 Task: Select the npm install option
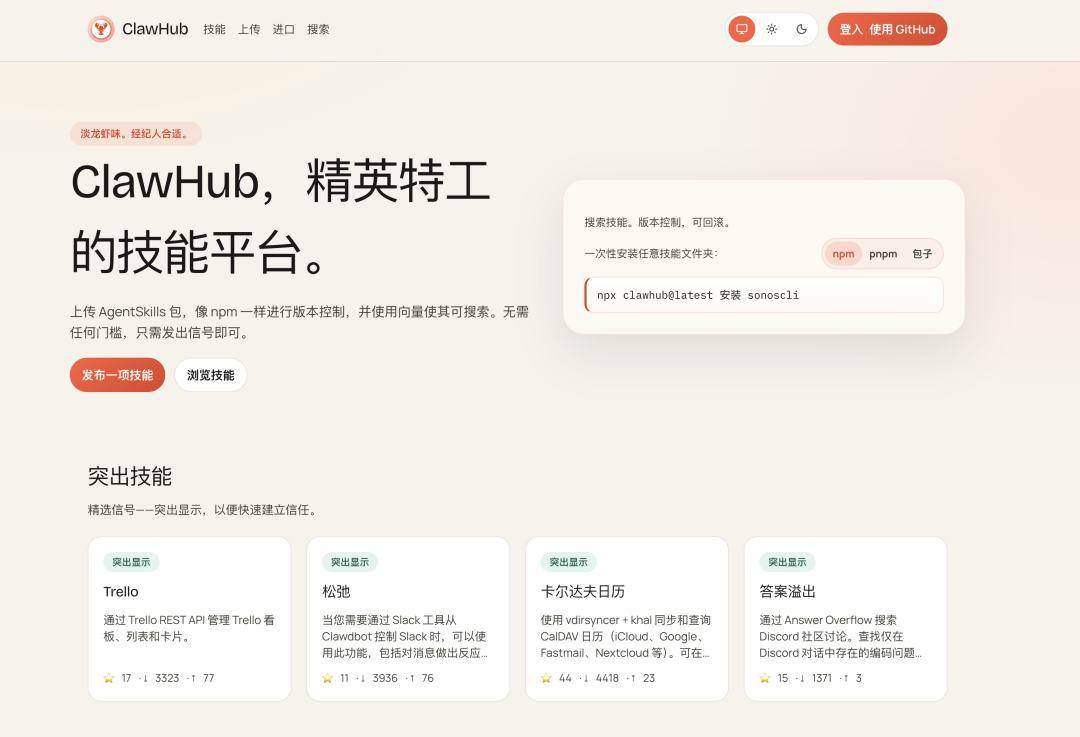click(843, 254)
